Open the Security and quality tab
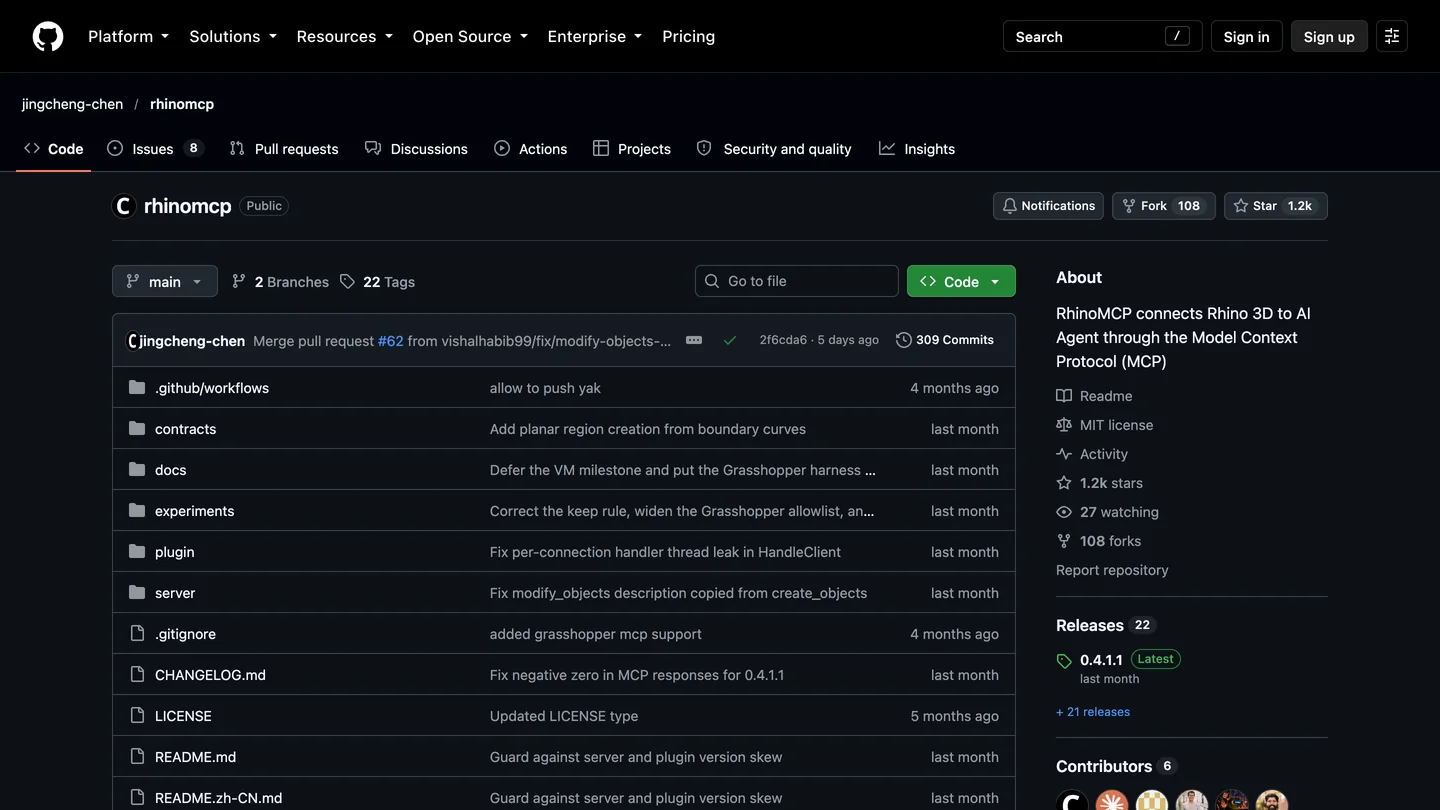The height and width of the screenshot is (810, 1440). coord(774,149)
